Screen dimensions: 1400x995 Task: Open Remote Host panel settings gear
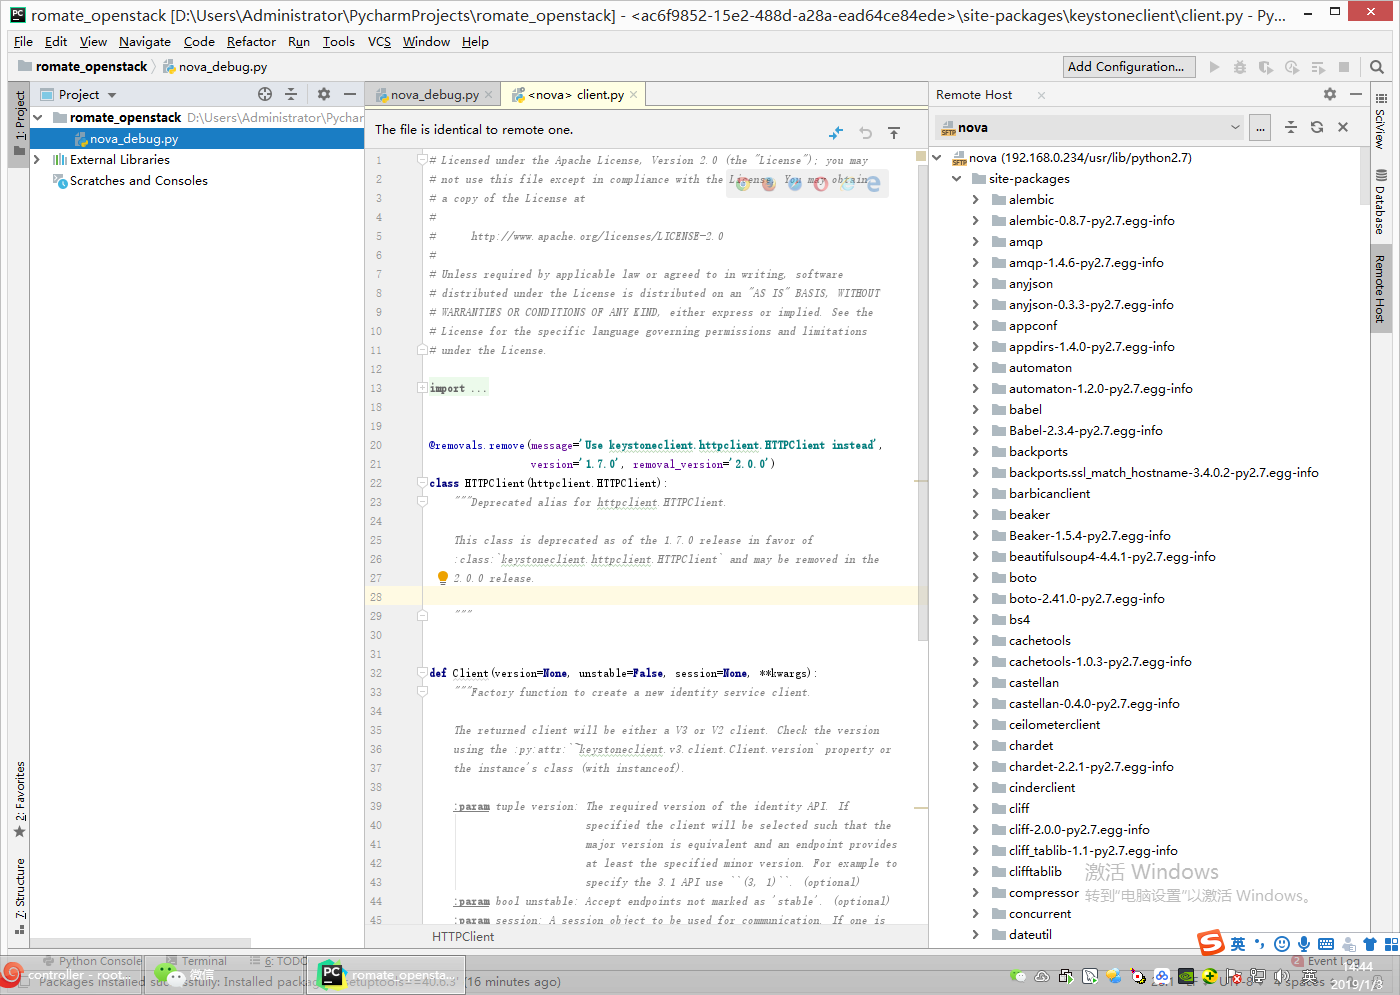coord(1330,94)
